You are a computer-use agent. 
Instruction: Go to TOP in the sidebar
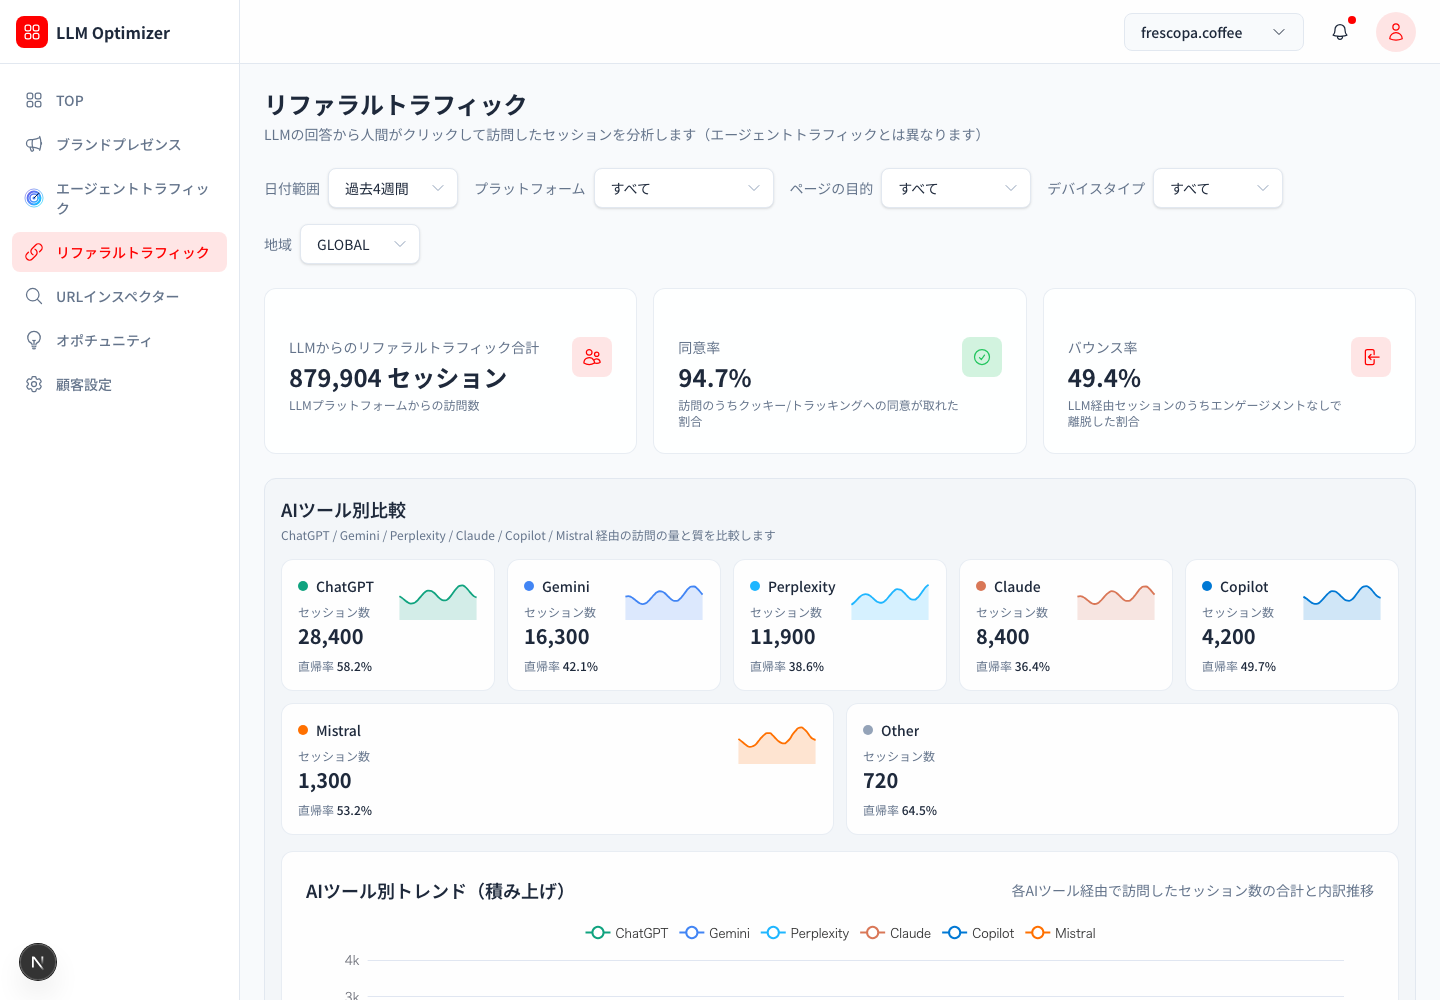(119, 100)
